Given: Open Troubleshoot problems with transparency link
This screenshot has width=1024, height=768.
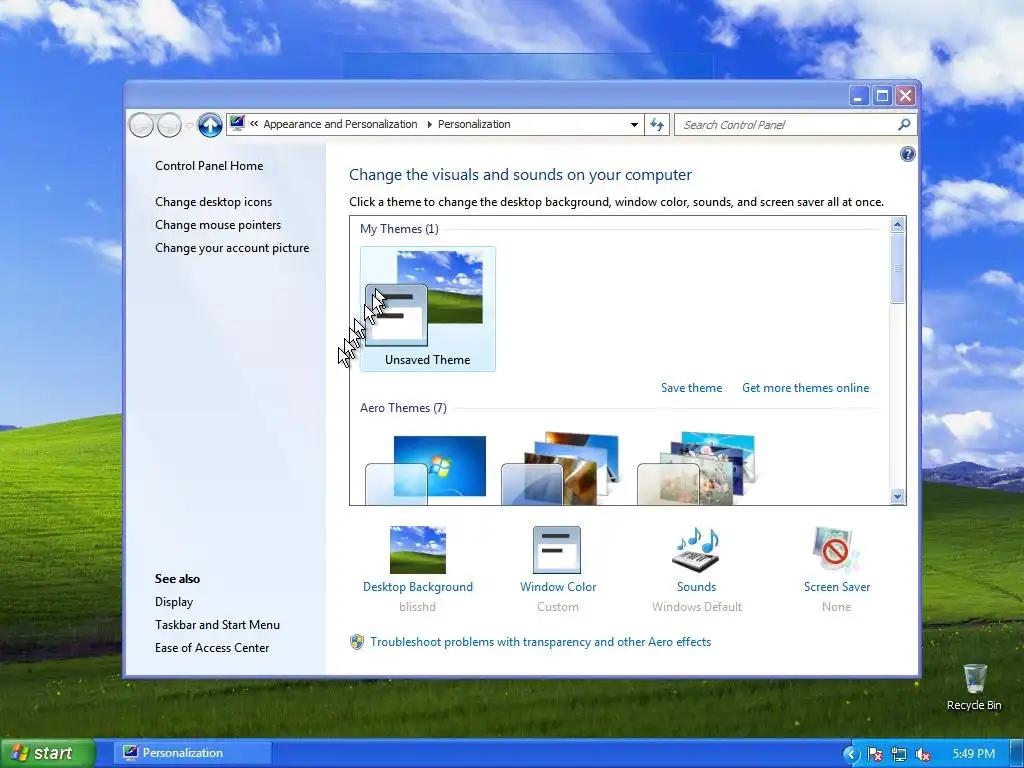Looking at the screenshot, I should pyautogui.click(x=540, y=642).
